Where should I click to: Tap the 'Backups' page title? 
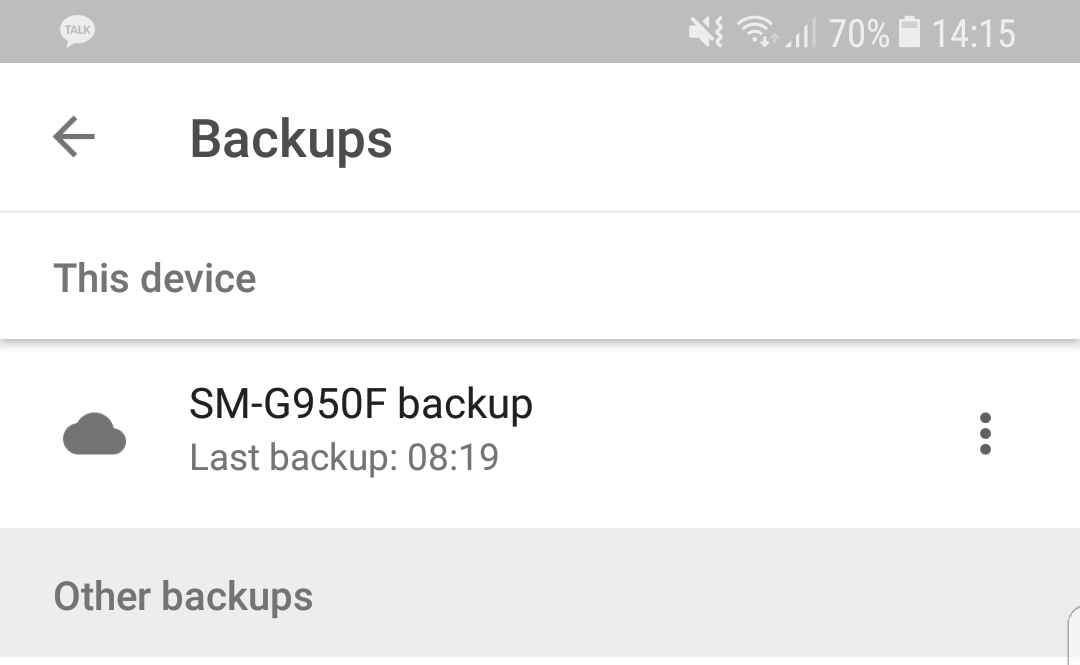(x=291, y=138)
